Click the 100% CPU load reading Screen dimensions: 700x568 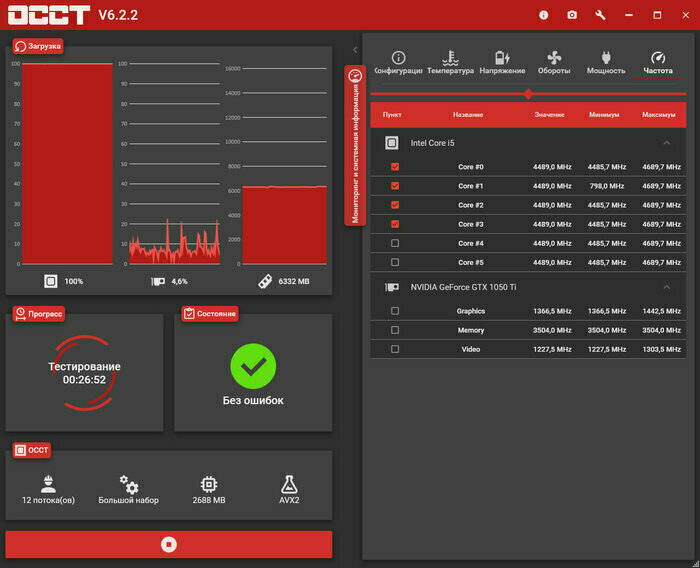click(74, 281)
